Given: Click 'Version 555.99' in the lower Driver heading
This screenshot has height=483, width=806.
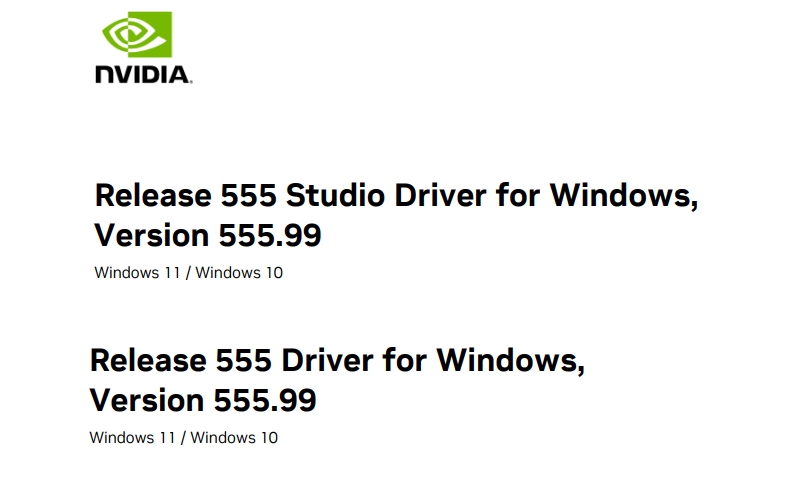Looking at the screenshot, I should pyautogui.click(x=203, y=400).
